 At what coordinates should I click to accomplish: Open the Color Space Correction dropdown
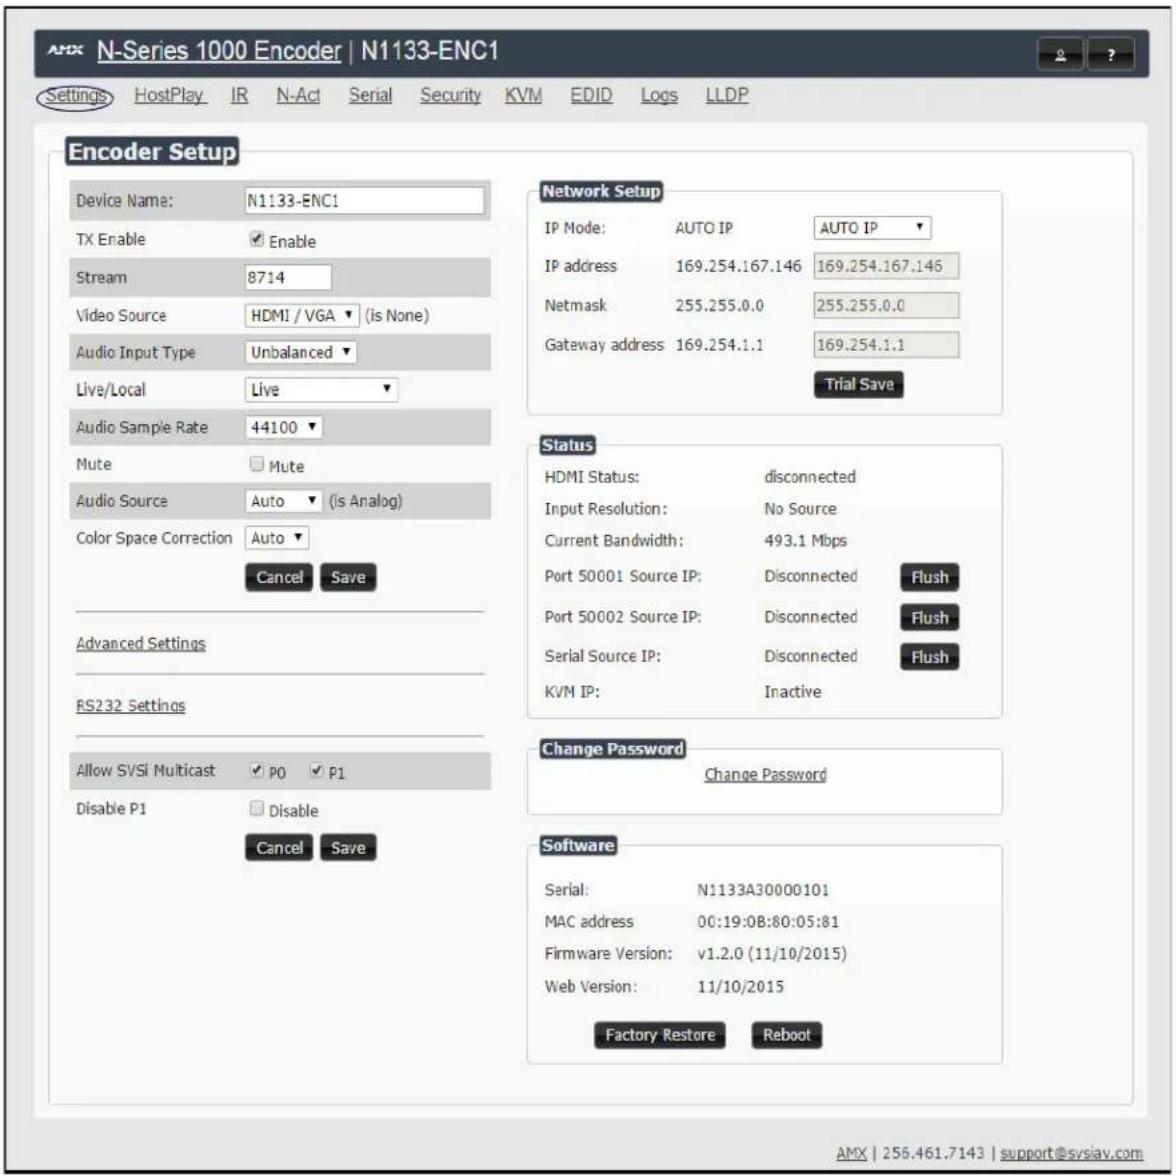pyautogui.click(x=277, y=538)
